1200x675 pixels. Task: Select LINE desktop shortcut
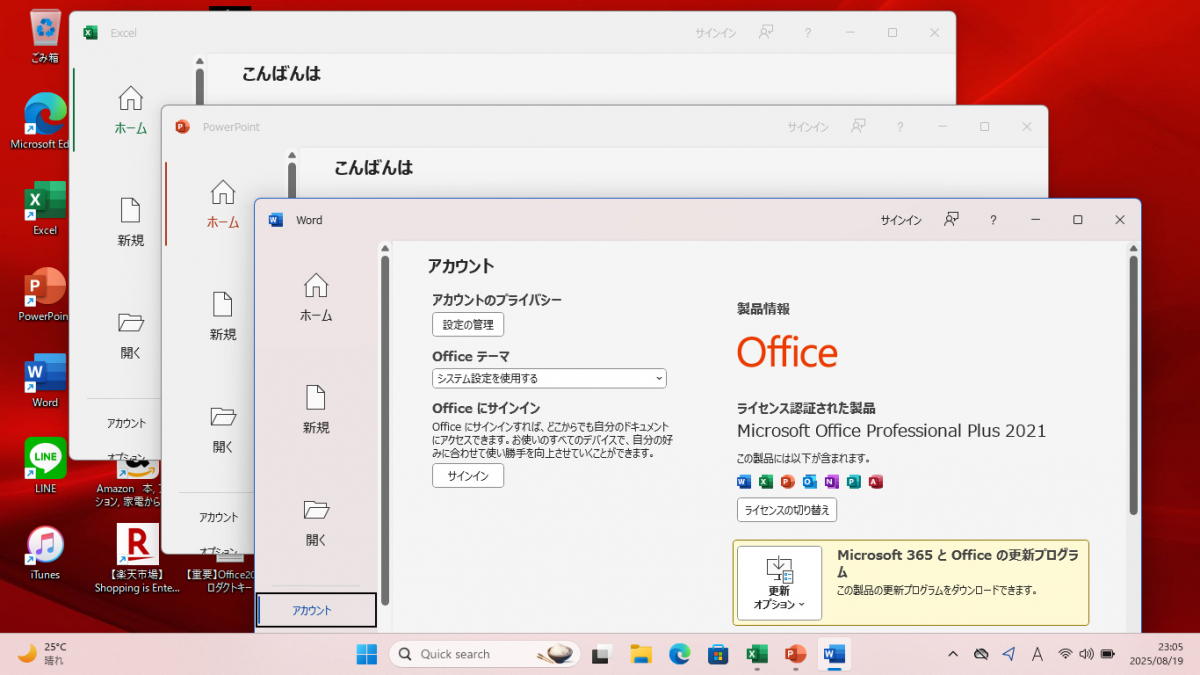45,466
